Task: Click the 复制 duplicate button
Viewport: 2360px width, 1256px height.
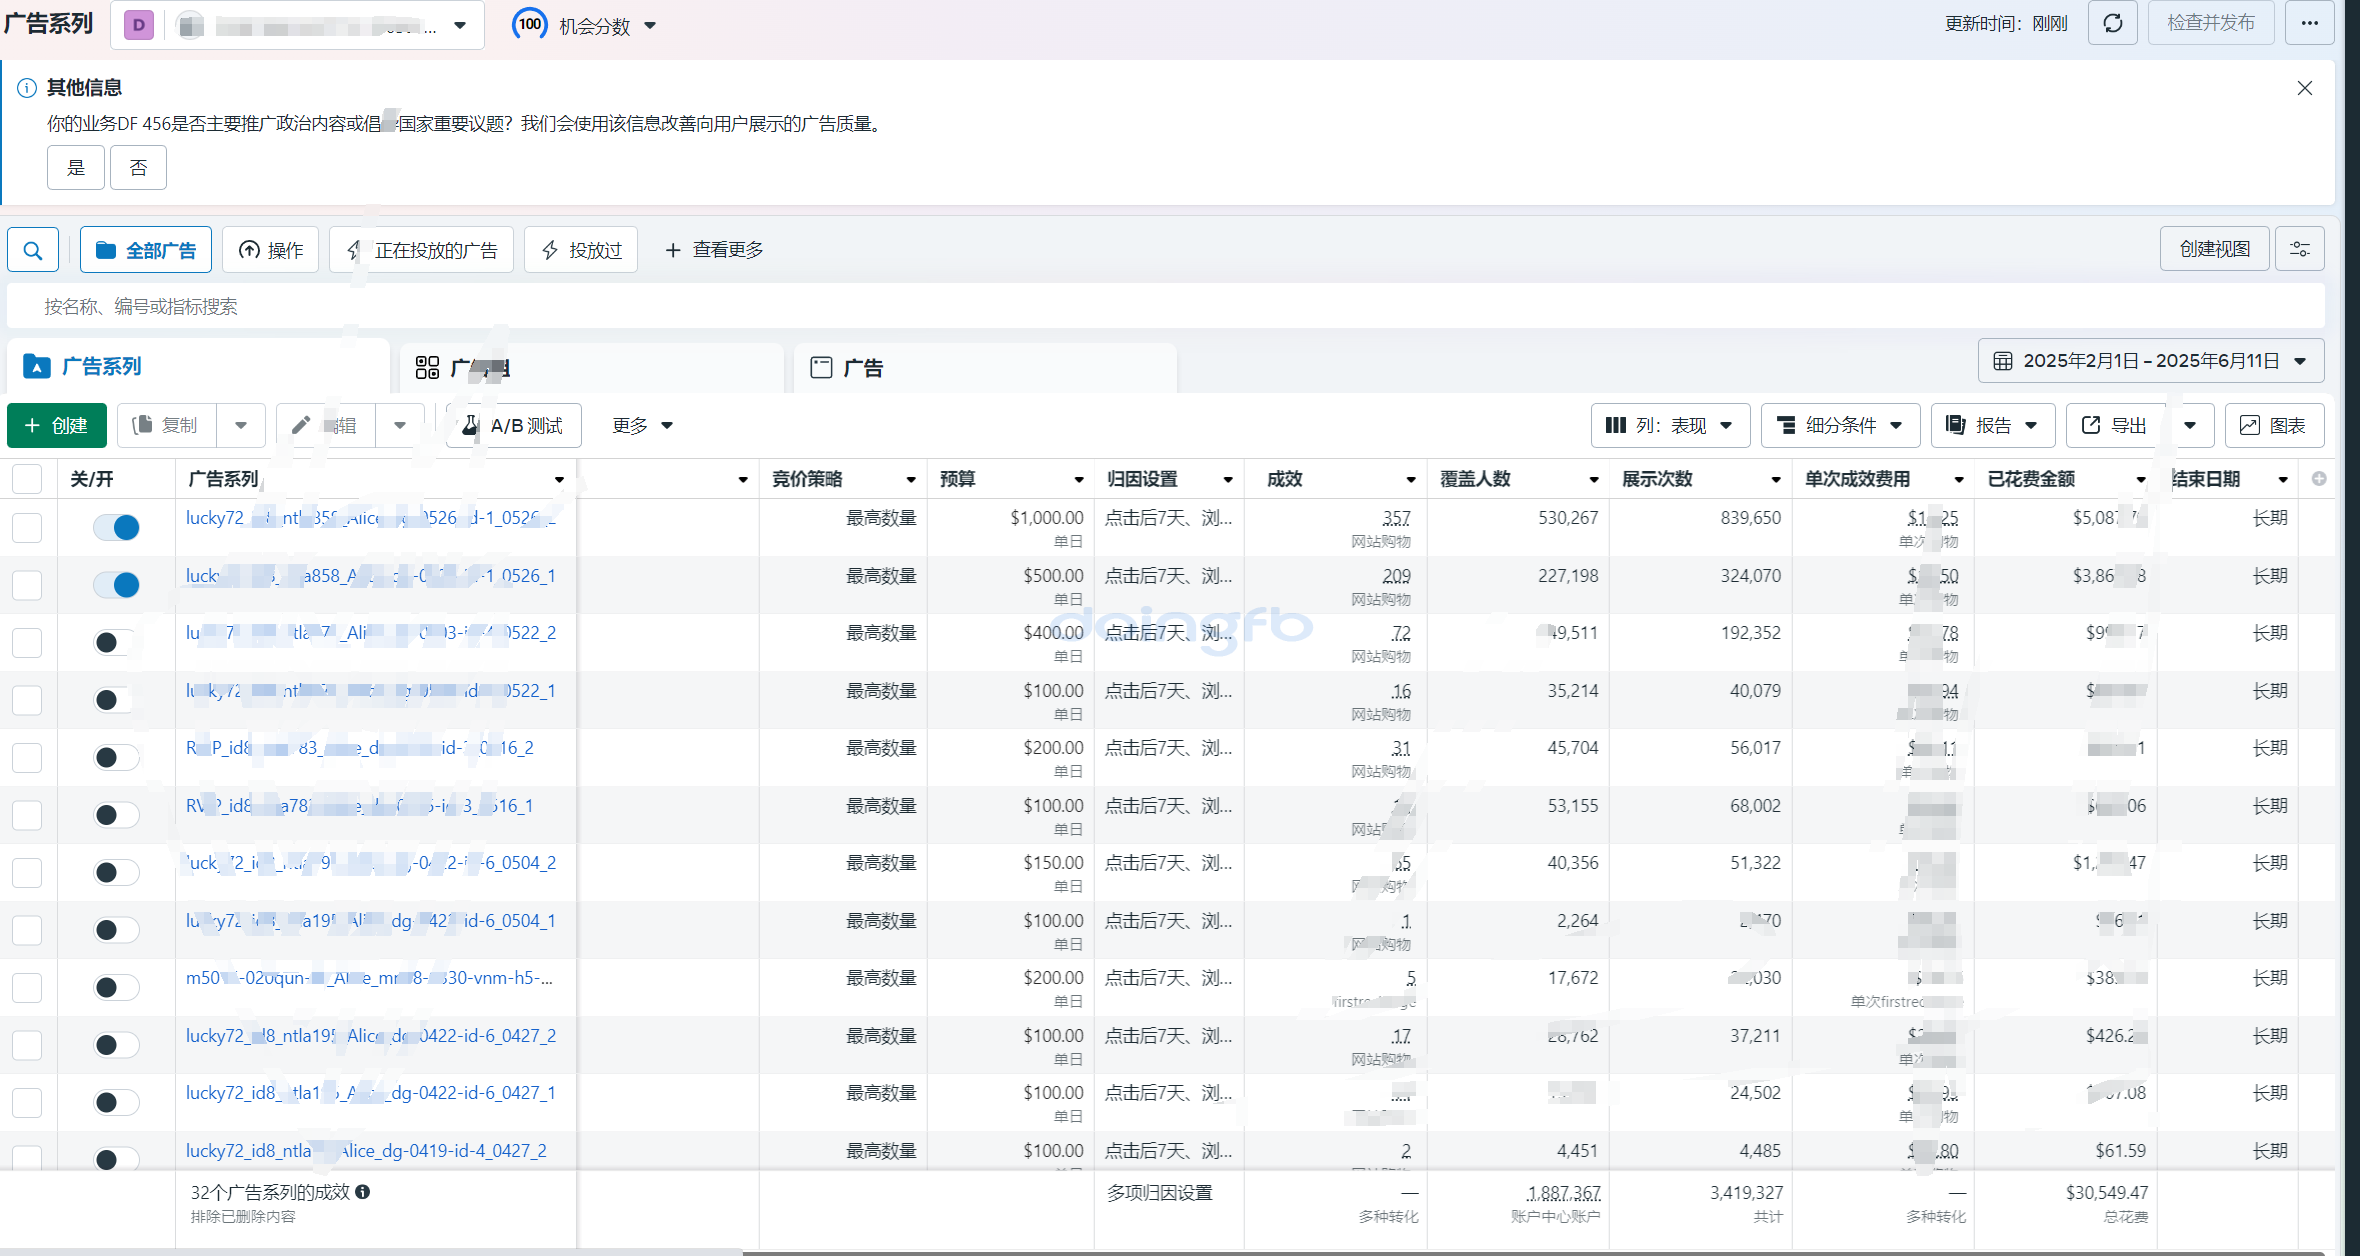Action: 167,425
